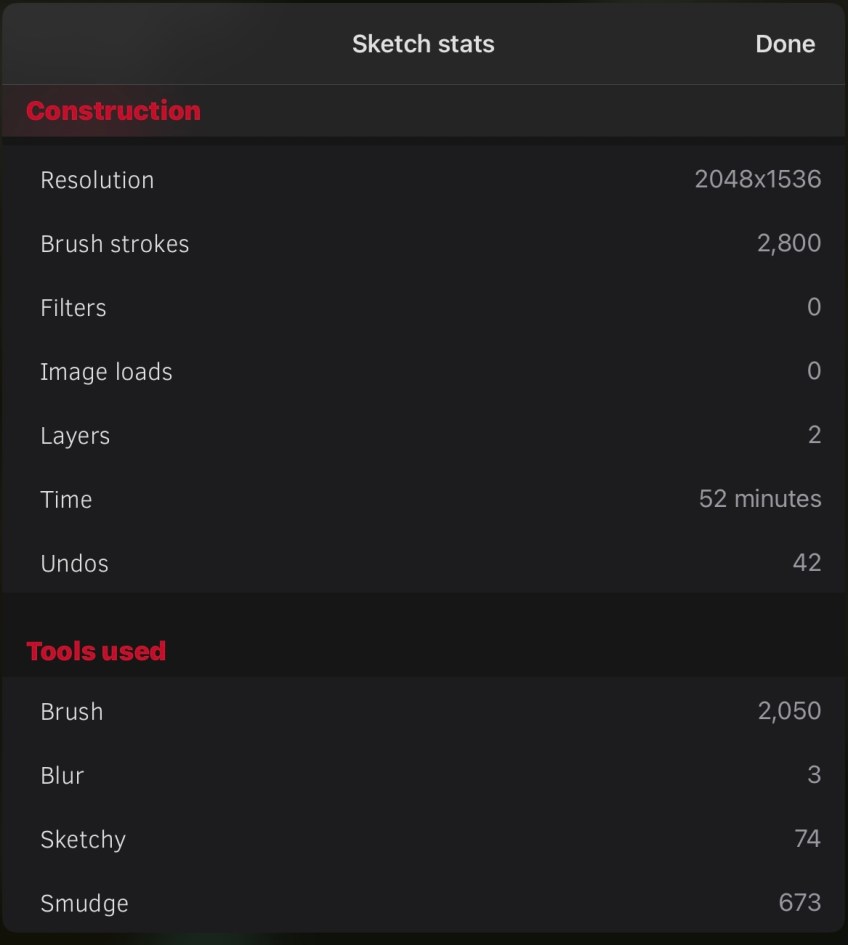Select the Blur tool row label
The width and height of the screenshot is (848, 945).
pos(62,776)
